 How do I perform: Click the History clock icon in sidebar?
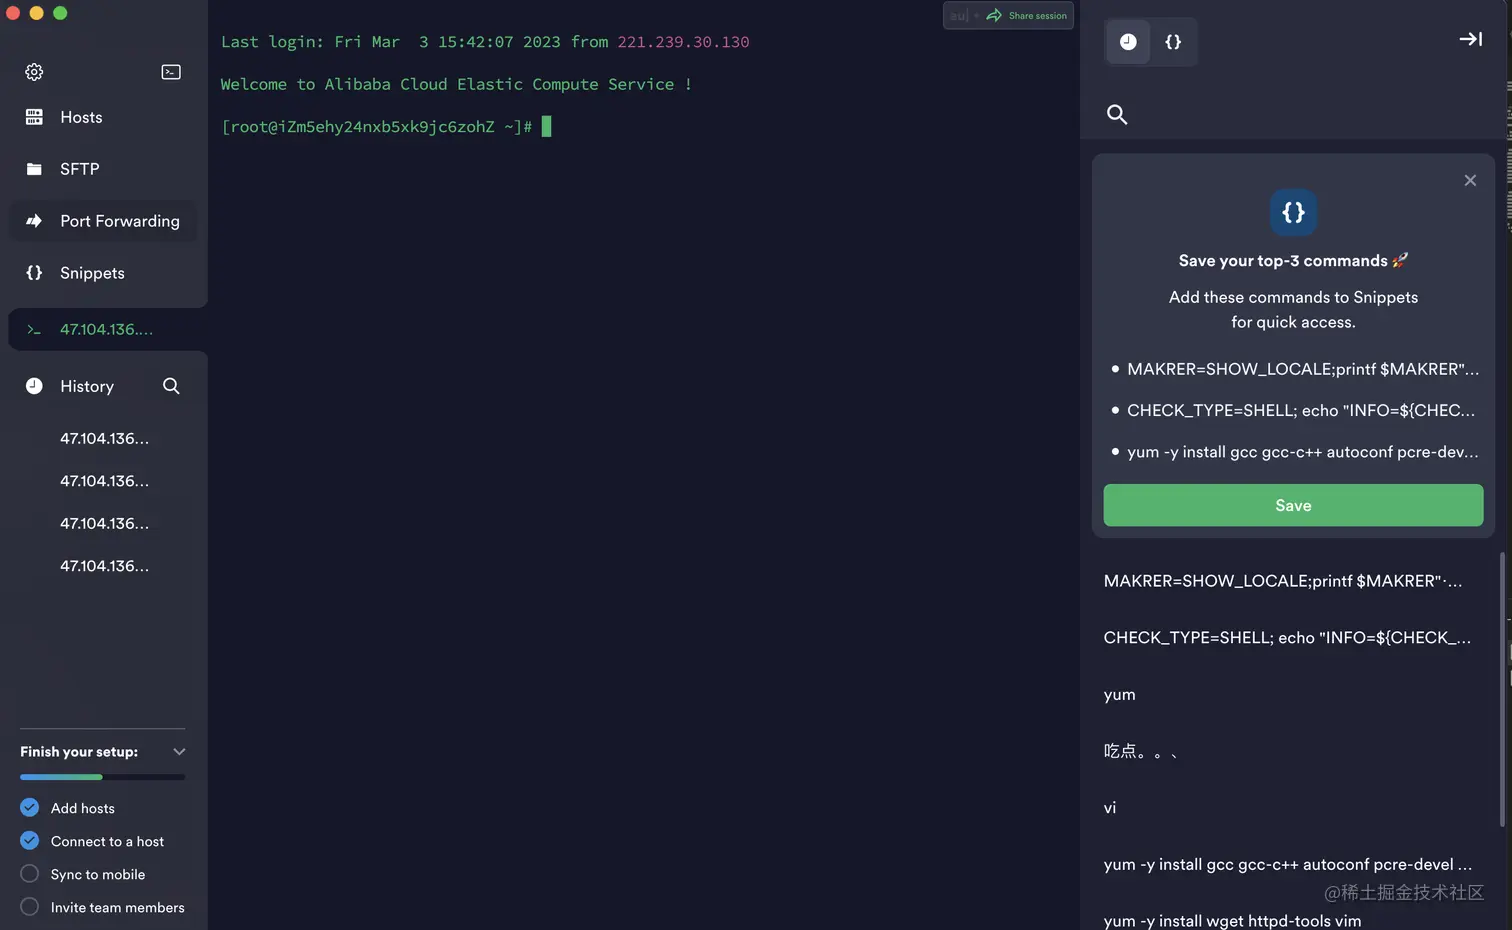[34, 386]
